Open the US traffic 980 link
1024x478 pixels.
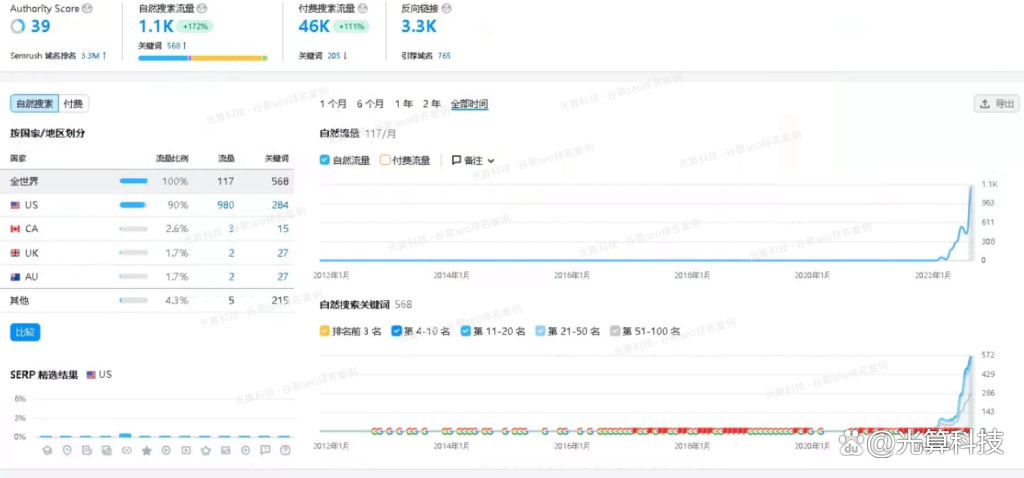coord(226,205)
